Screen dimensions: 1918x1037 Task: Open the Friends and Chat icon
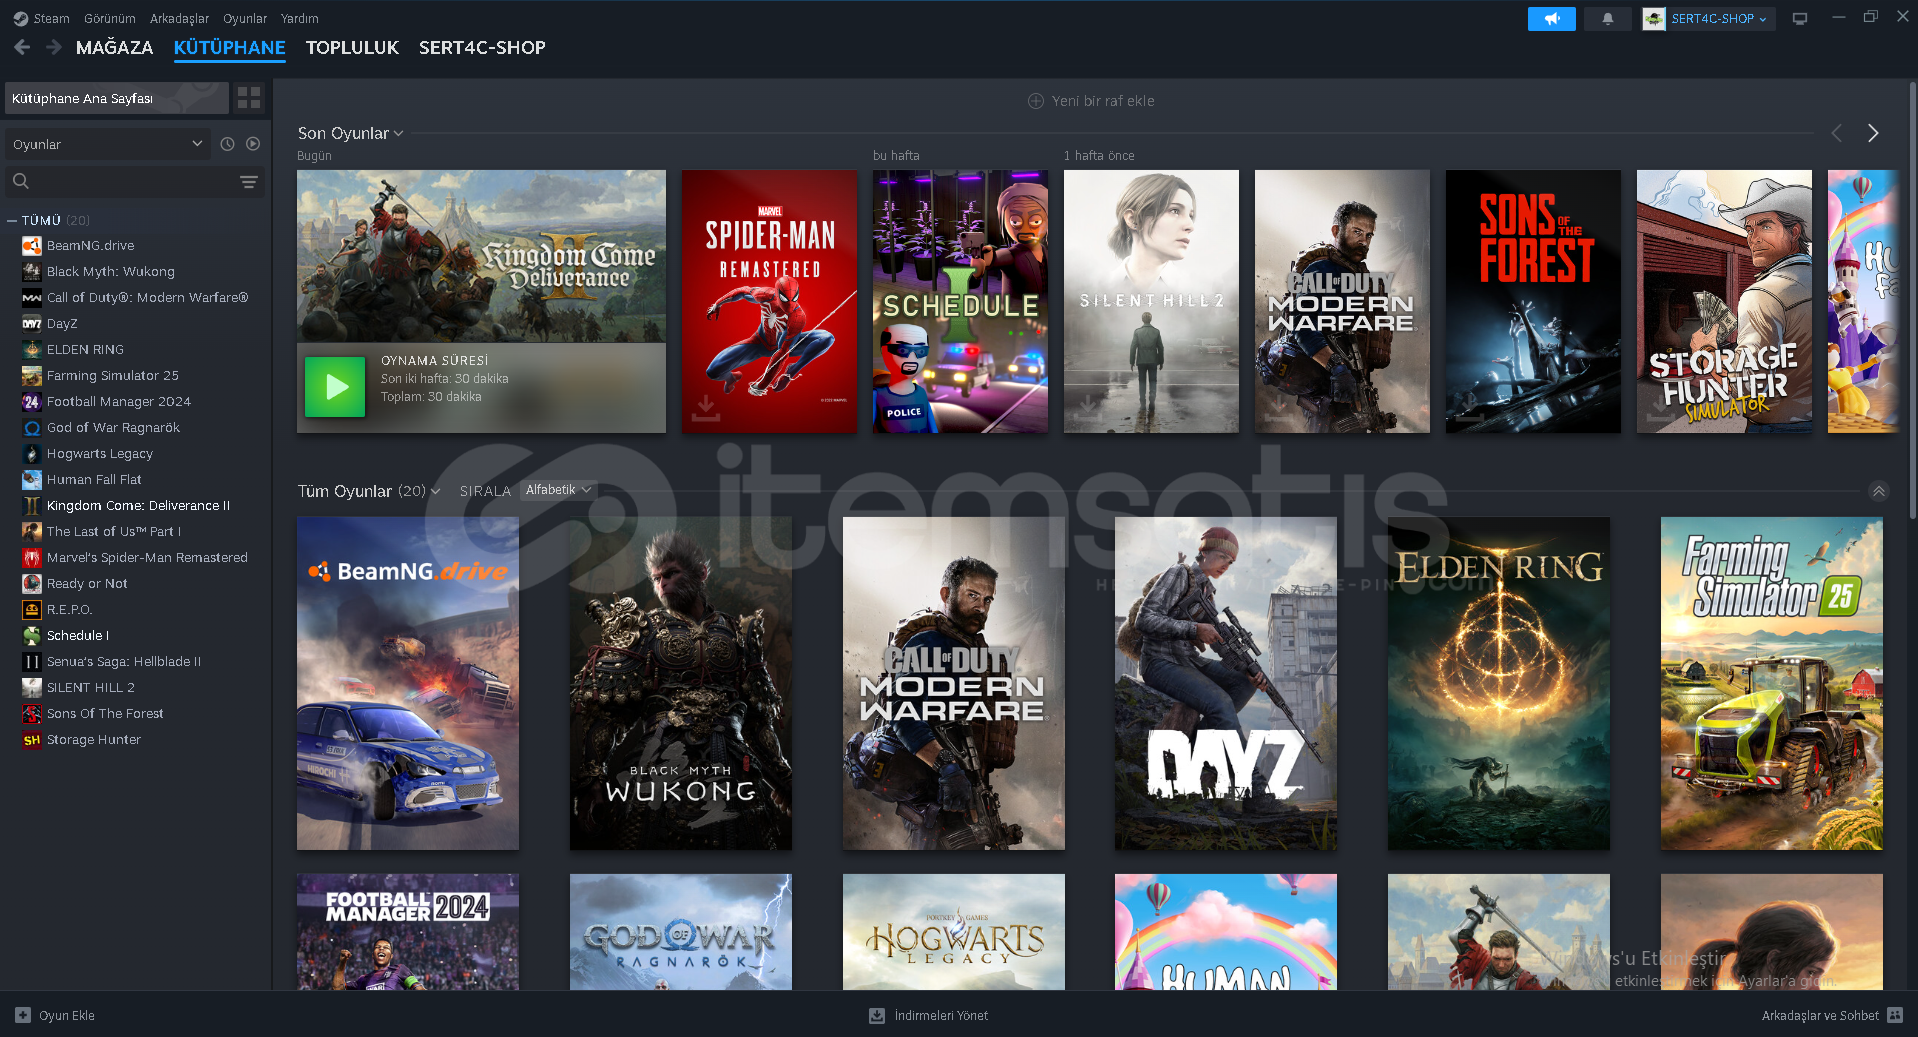point(1895,1015)
